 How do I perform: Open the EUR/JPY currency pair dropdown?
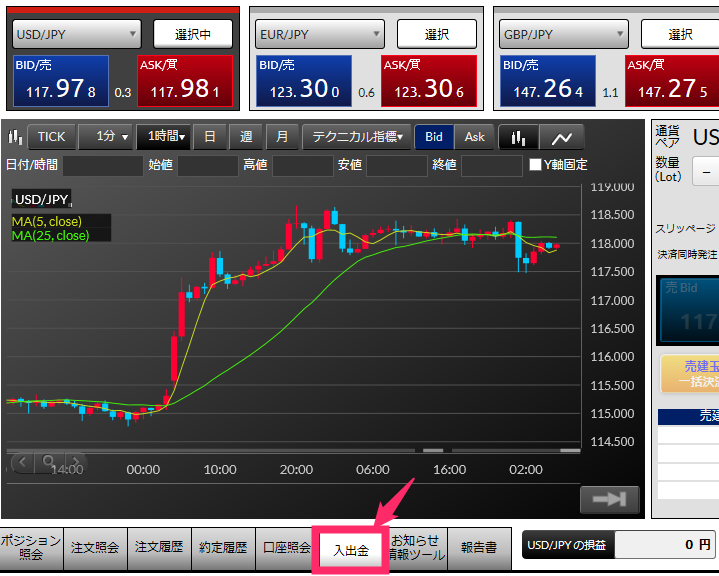(x=320, y=34)
